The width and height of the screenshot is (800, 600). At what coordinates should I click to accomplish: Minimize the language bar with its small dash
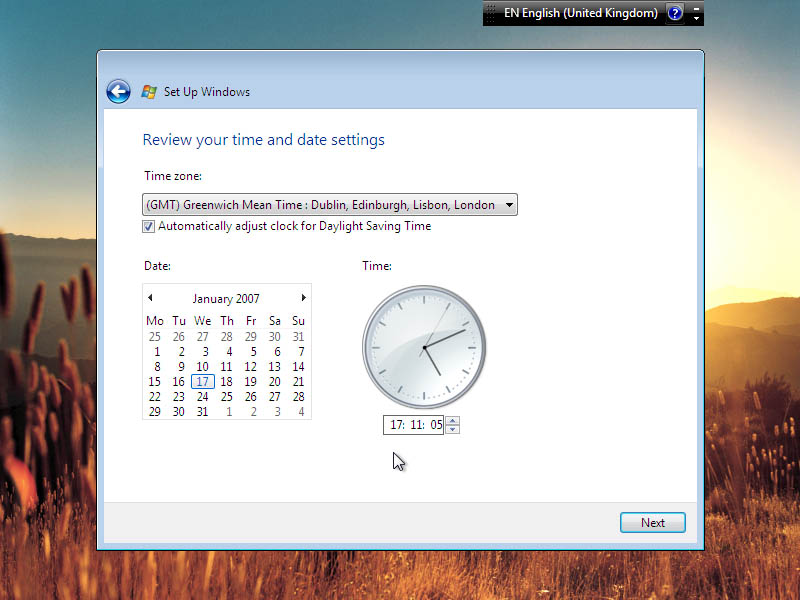[696, 8]
